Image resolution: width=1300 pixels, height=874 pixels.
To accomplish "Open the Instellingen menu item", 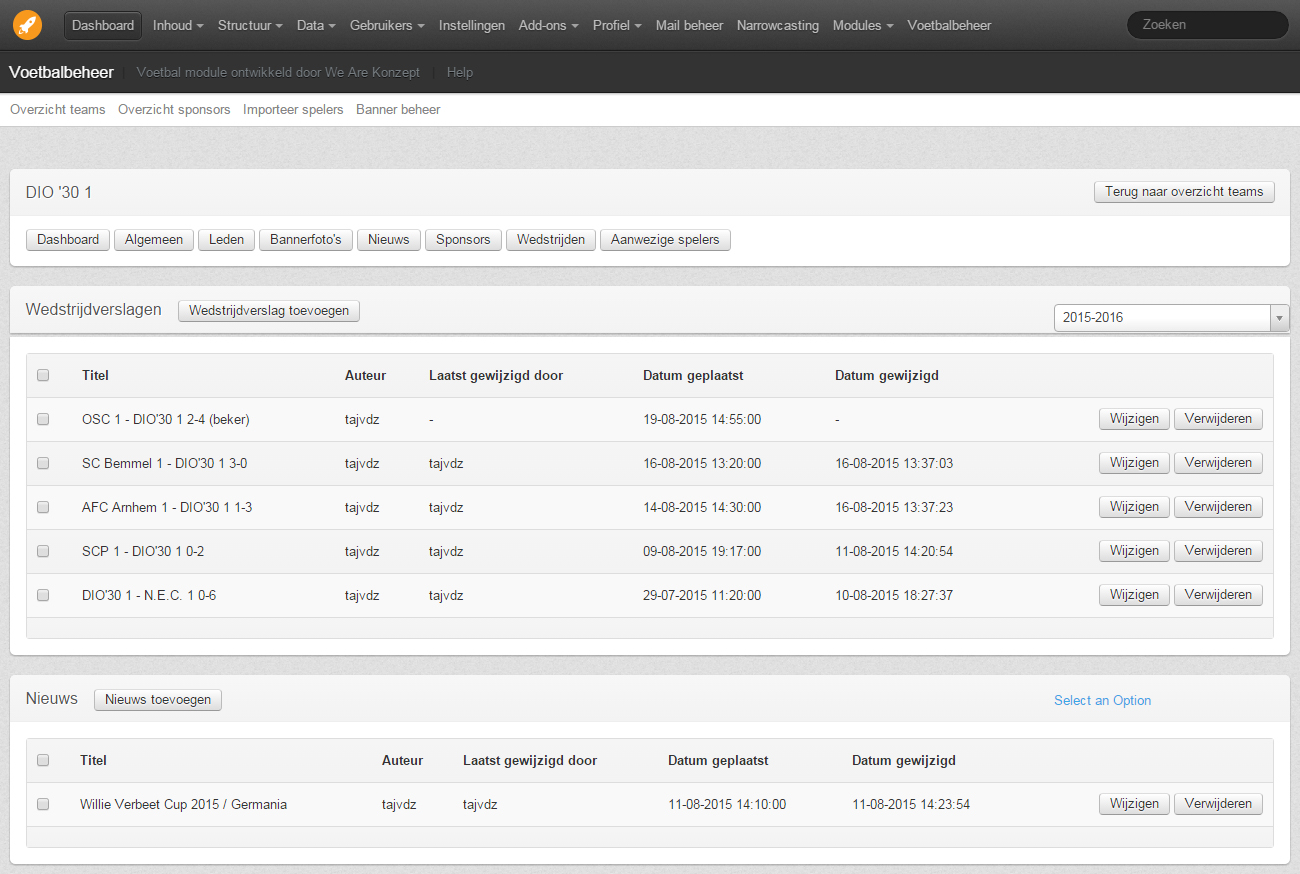I will (472, 25).
